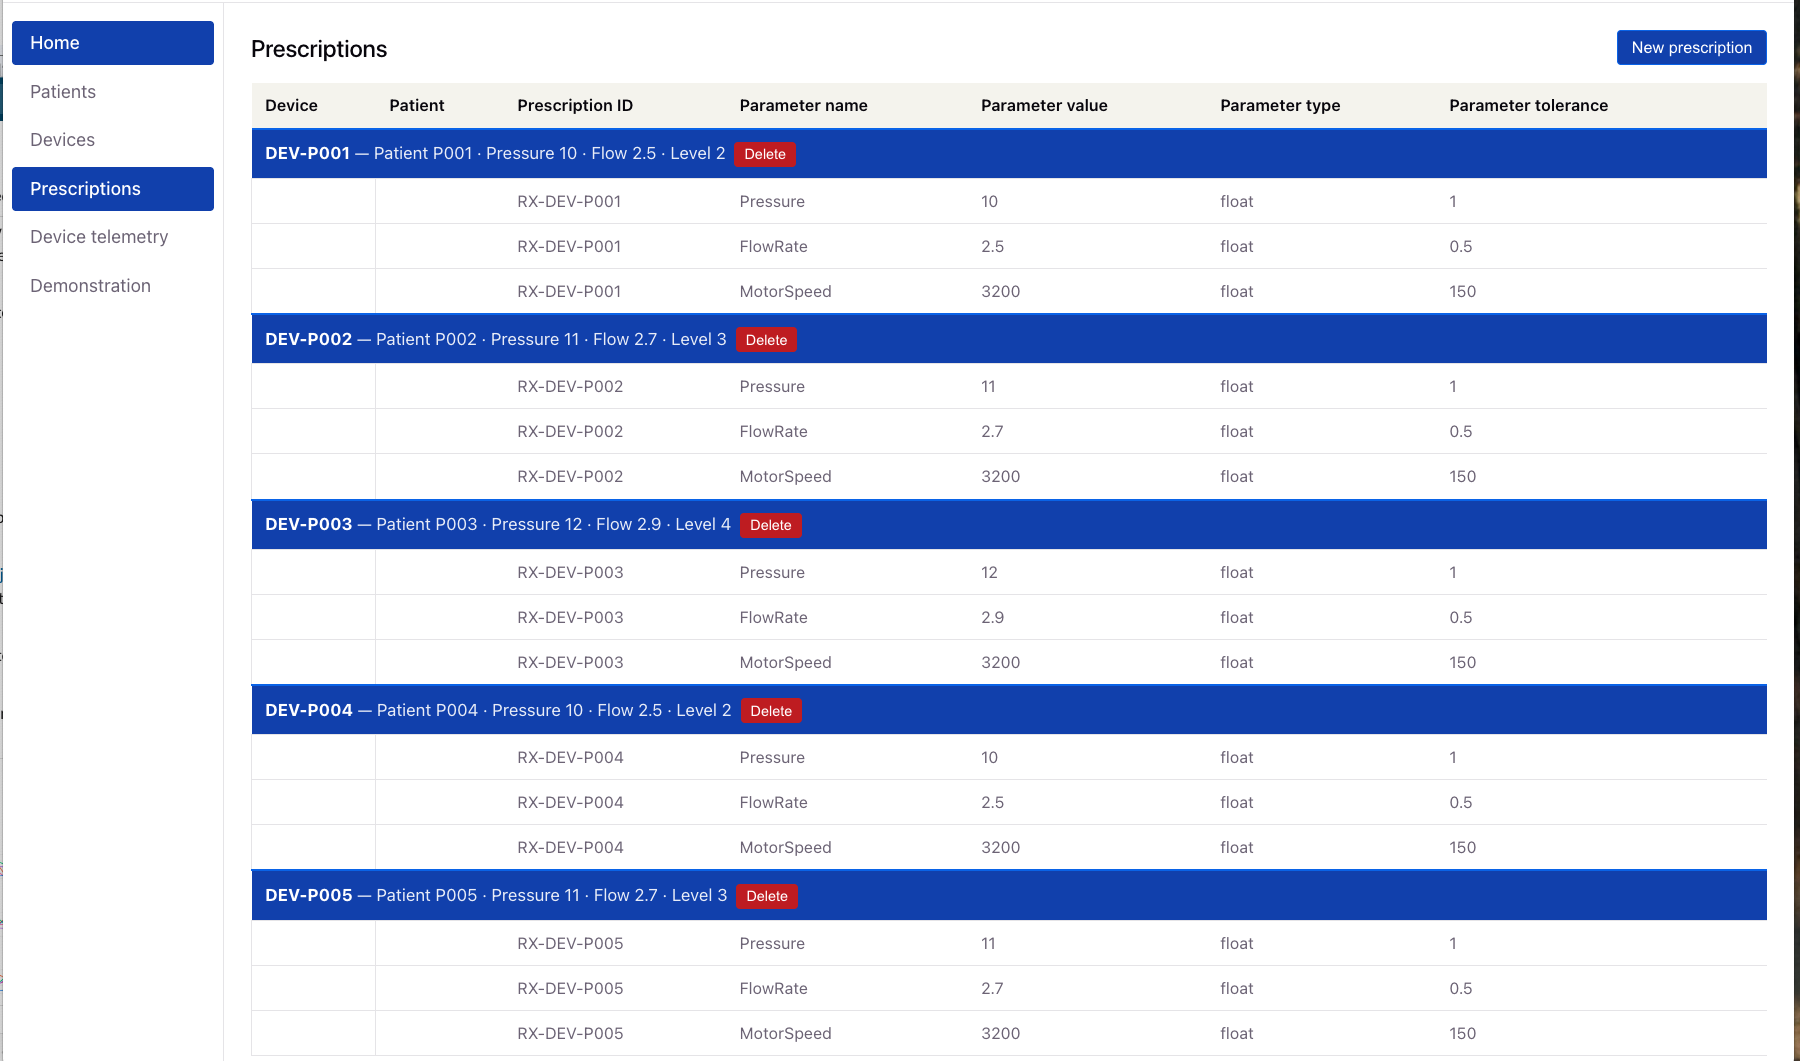The height and width of the screenshot is (1061, 1800).
Task: Open the Home menu item
Action: (x=113, y=43)
